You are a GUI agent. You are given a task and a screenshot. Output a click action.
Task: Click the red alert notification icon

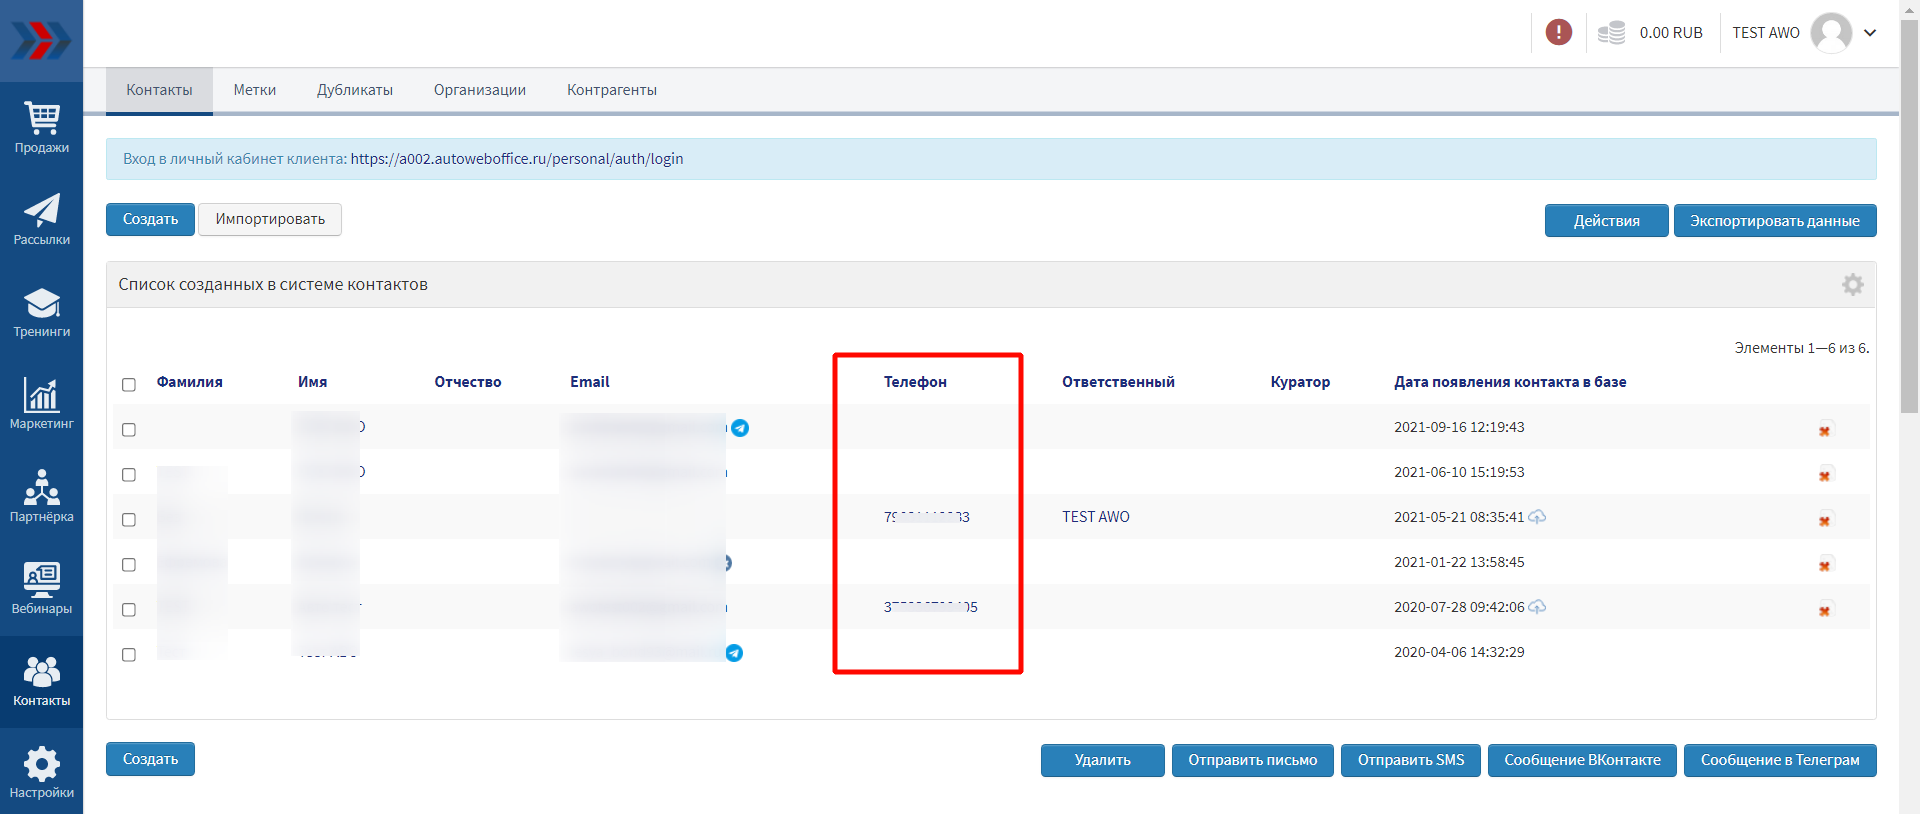pyautogui.click(x=1558, y=33)
